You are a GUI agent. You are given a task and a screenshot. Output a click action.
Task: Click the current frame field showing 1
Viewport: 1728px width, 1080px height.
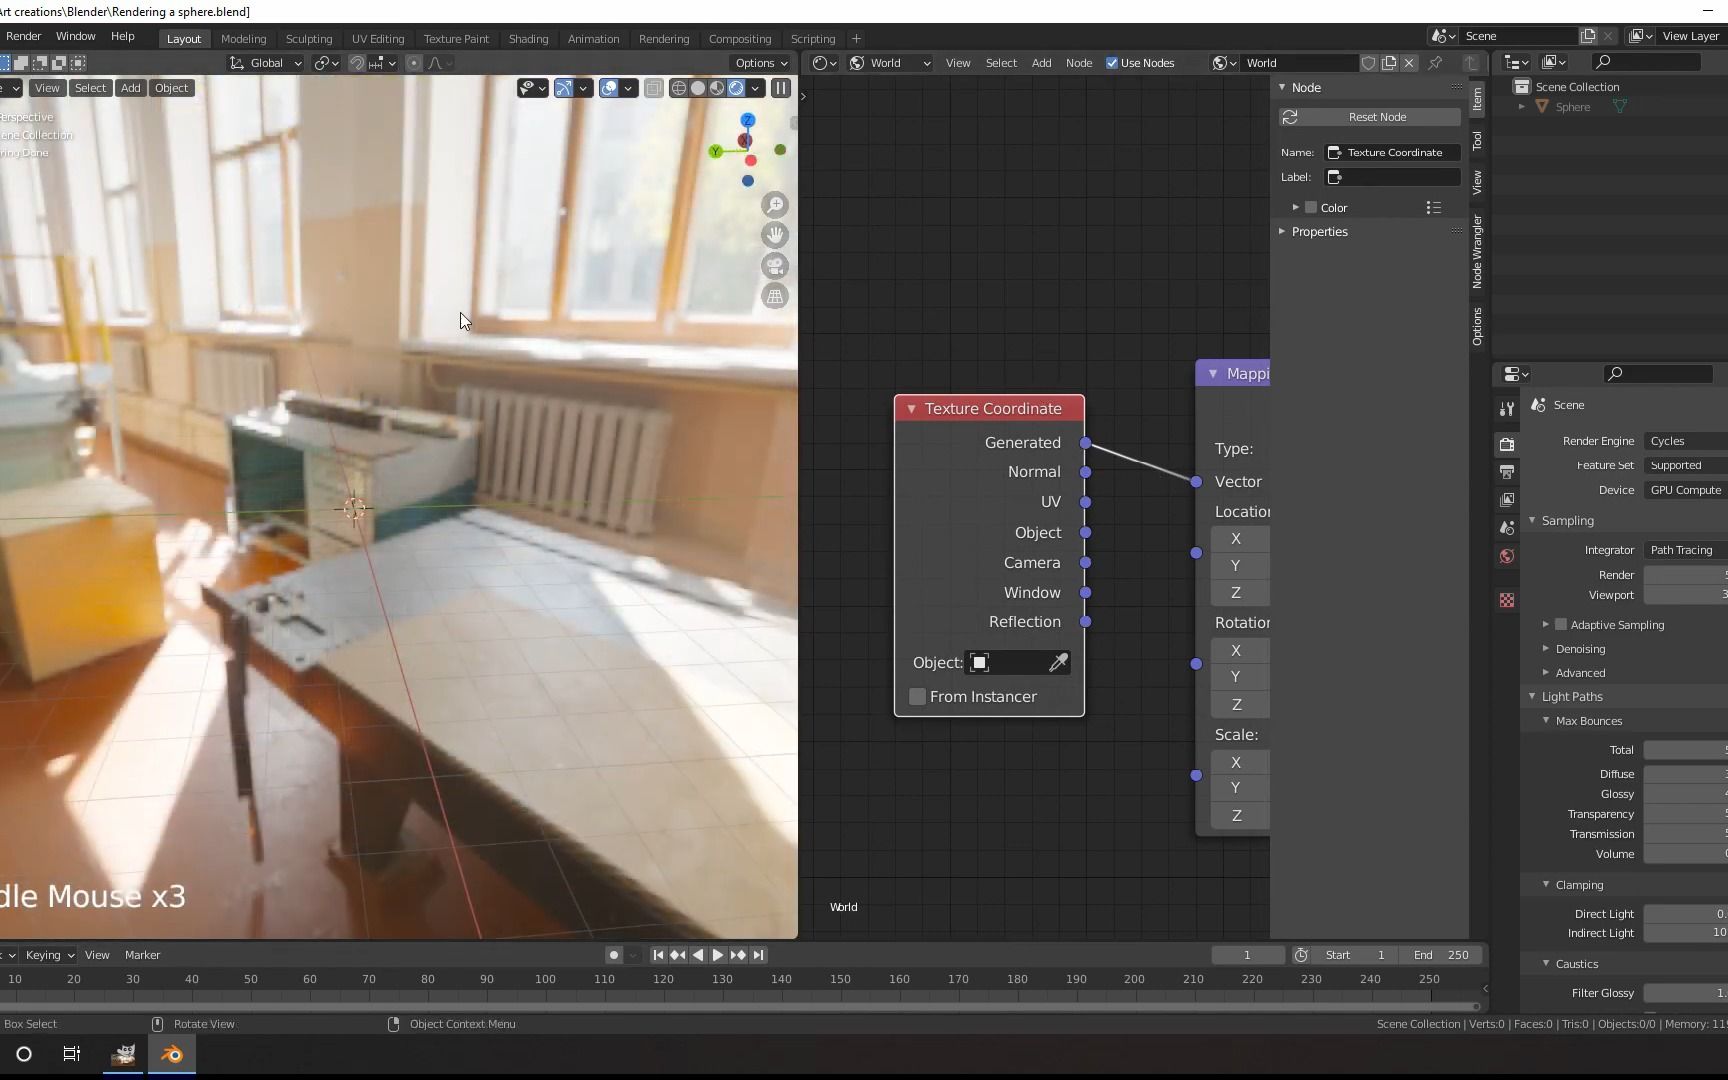point(1248,955)
